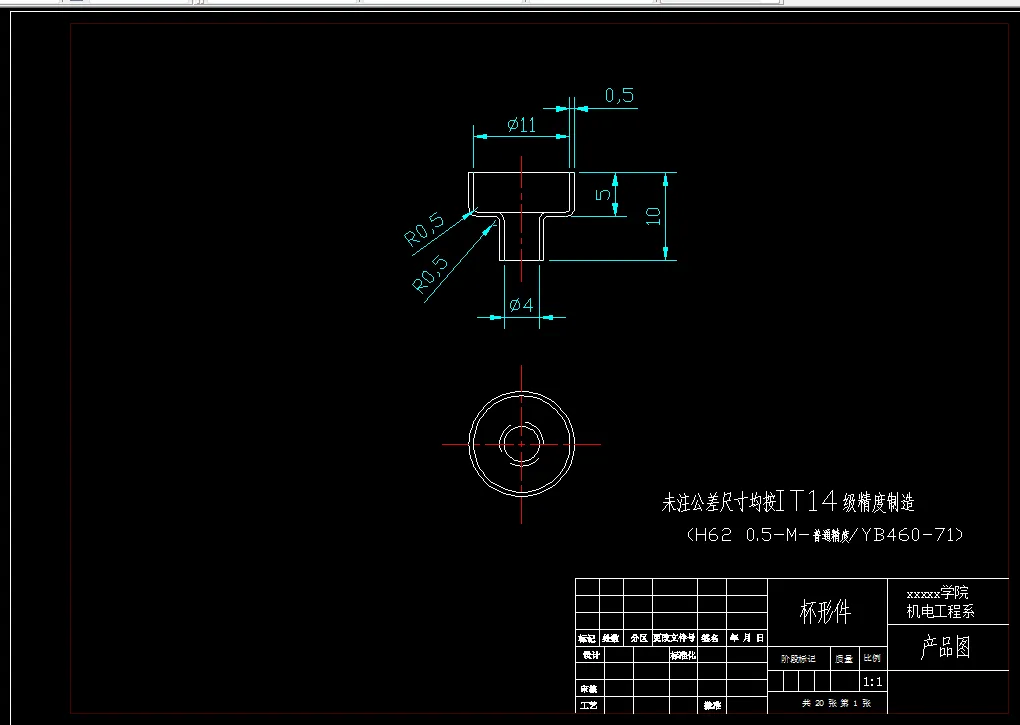
Task: Click the 标记 cell in the title block
Action: (587, 639)
